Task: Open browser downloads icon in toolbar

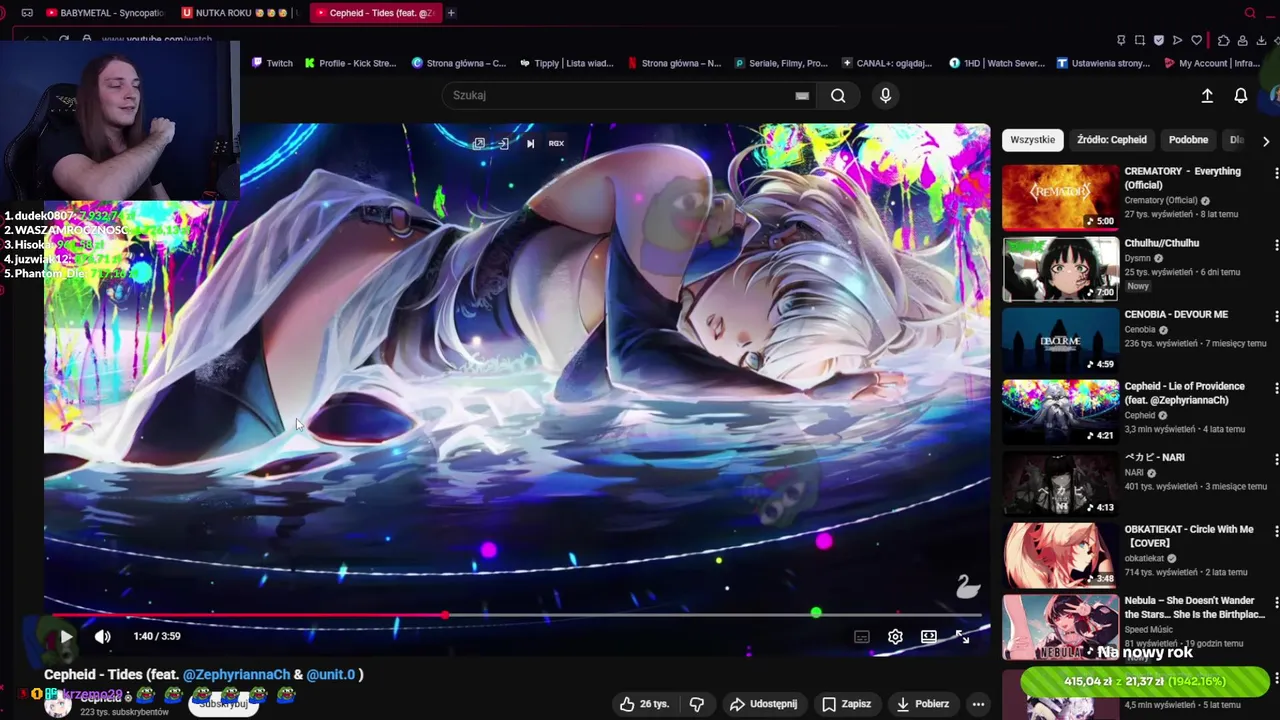Action: point(1261,40)
